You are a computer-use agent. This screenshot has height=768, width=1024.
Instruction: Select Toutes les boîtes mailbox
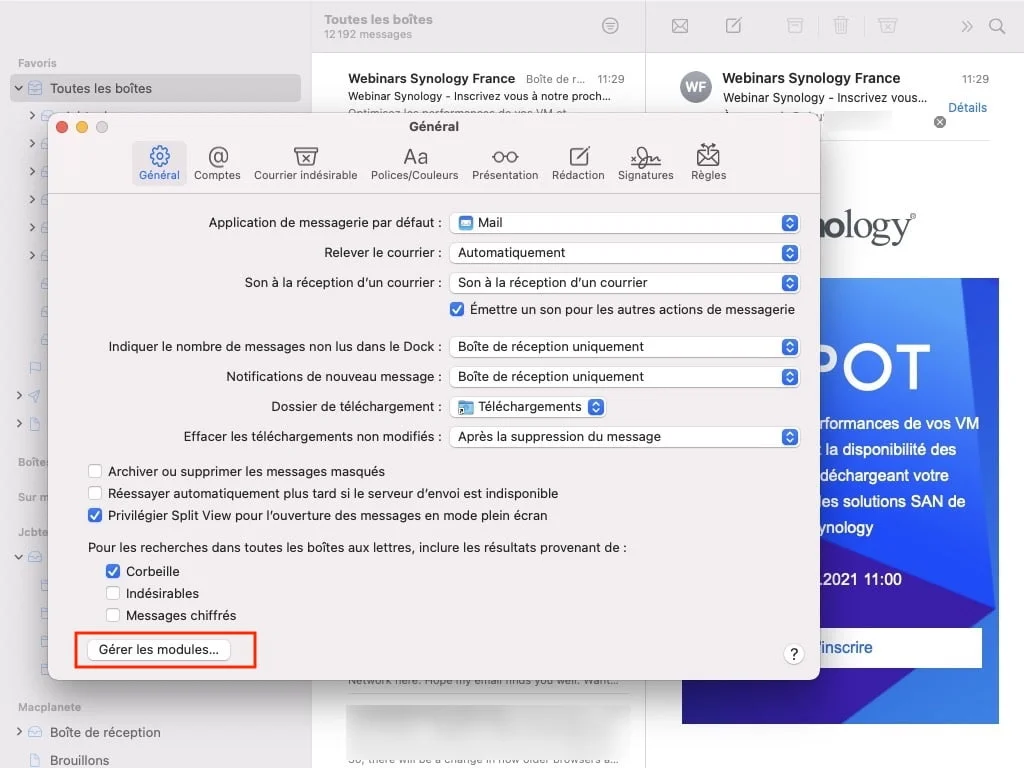pos(155,88)
